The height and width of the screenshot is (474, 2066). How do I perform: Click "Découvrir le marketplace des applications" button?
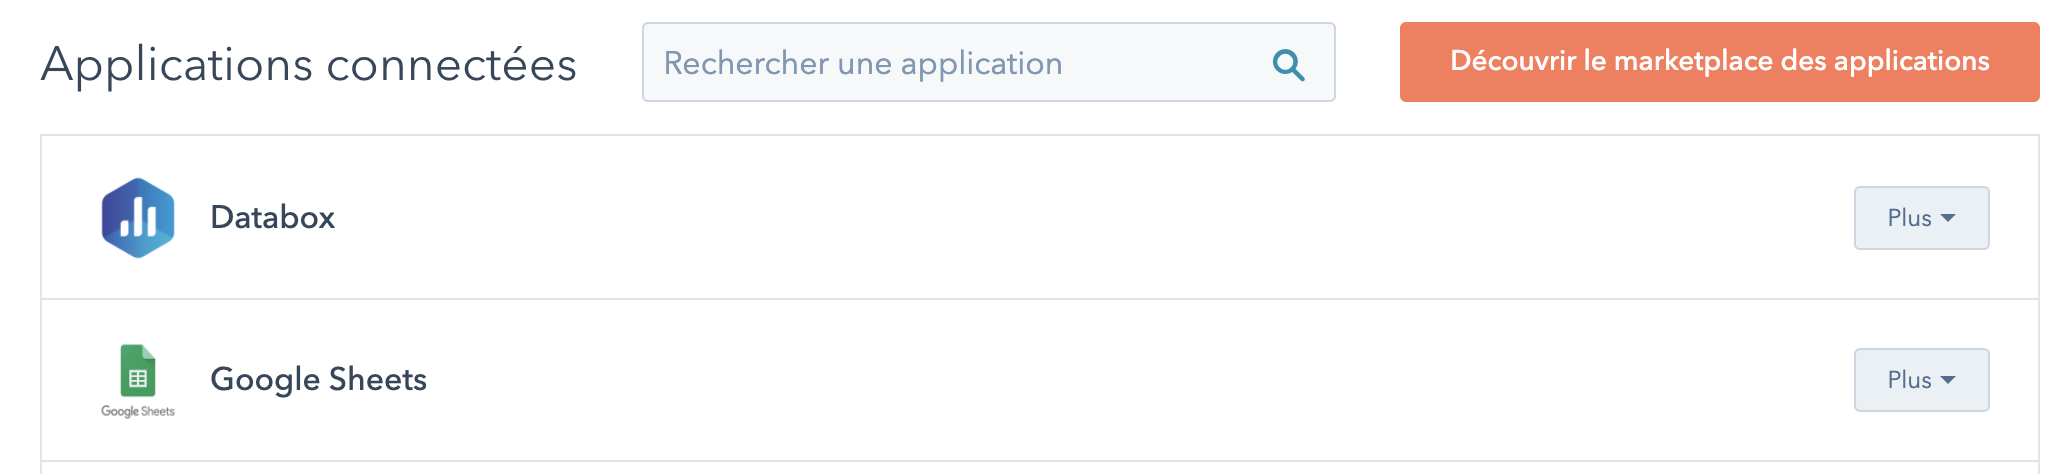tap(1719, 62)
